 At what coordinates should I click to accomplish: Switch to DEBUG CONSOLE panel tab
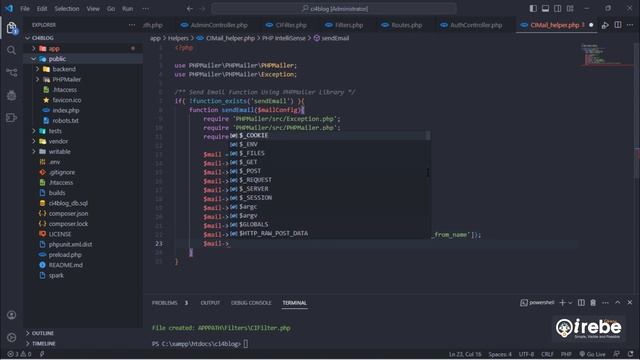pos(251,303)
